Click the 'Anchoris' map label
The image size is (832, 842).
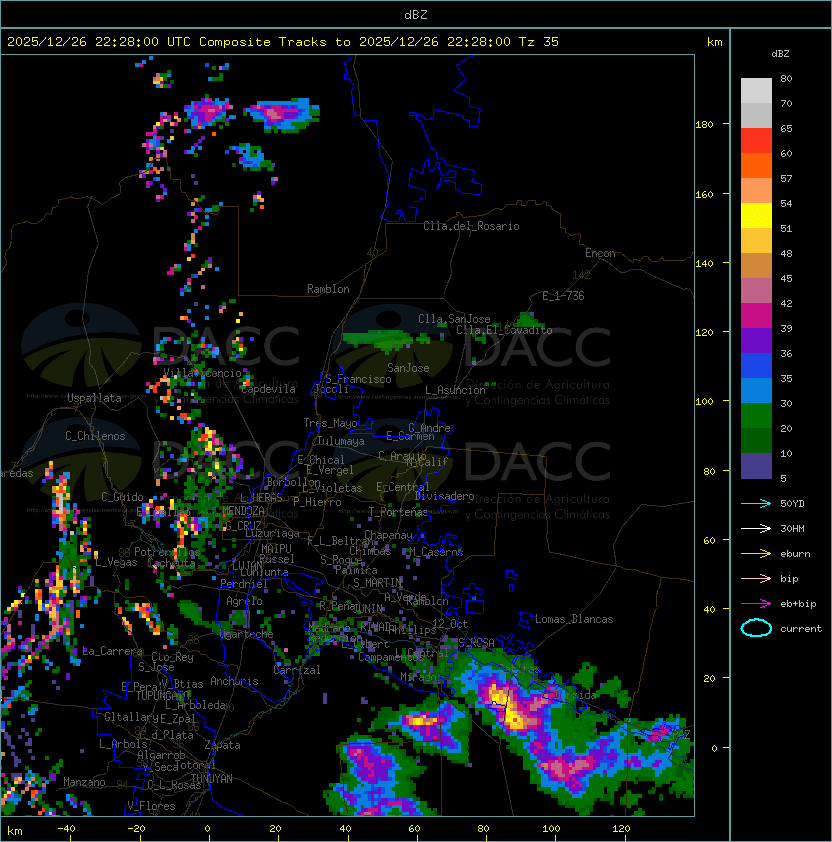pos(234,681)
